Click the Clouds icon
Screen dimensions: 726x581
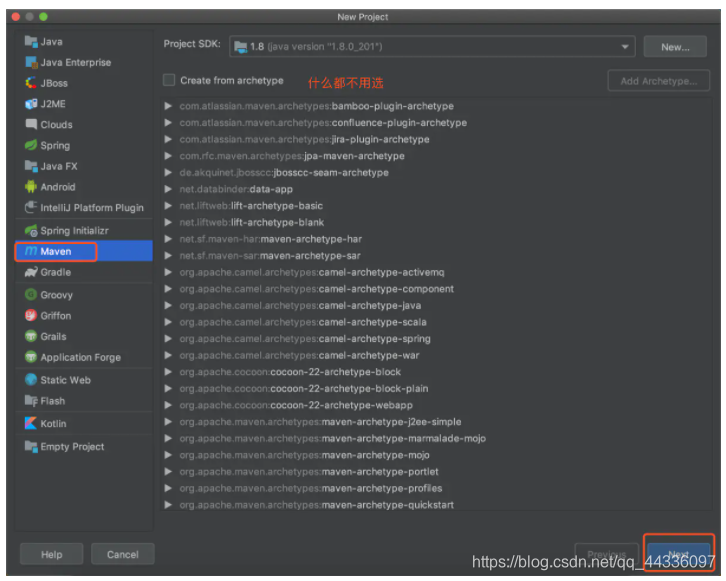[31, 124]
